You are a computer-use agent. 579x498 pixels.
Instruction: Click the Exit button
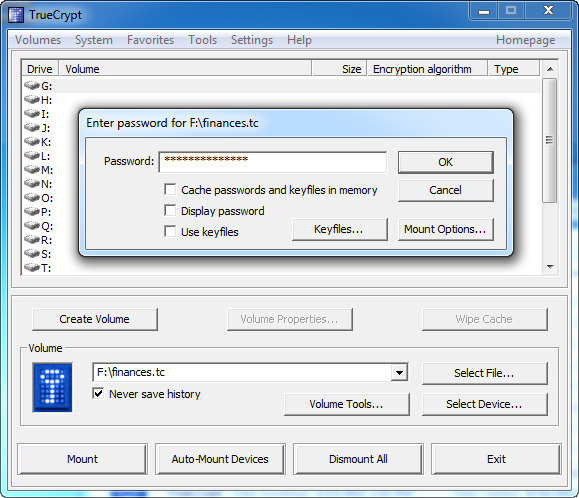(496, 459)
